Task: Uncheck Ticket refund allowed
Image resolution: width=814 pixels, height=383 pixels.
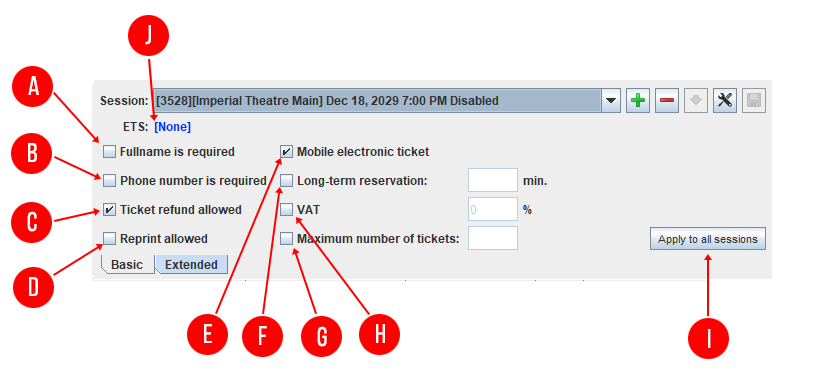Action: pos(109,210)
